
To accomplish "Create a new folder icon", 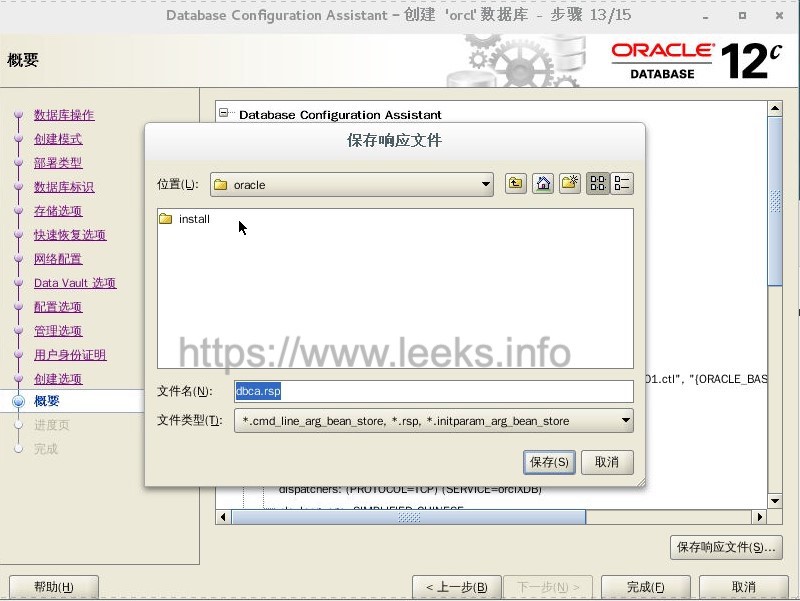I will pyautogui.click(x=570, y=184).
